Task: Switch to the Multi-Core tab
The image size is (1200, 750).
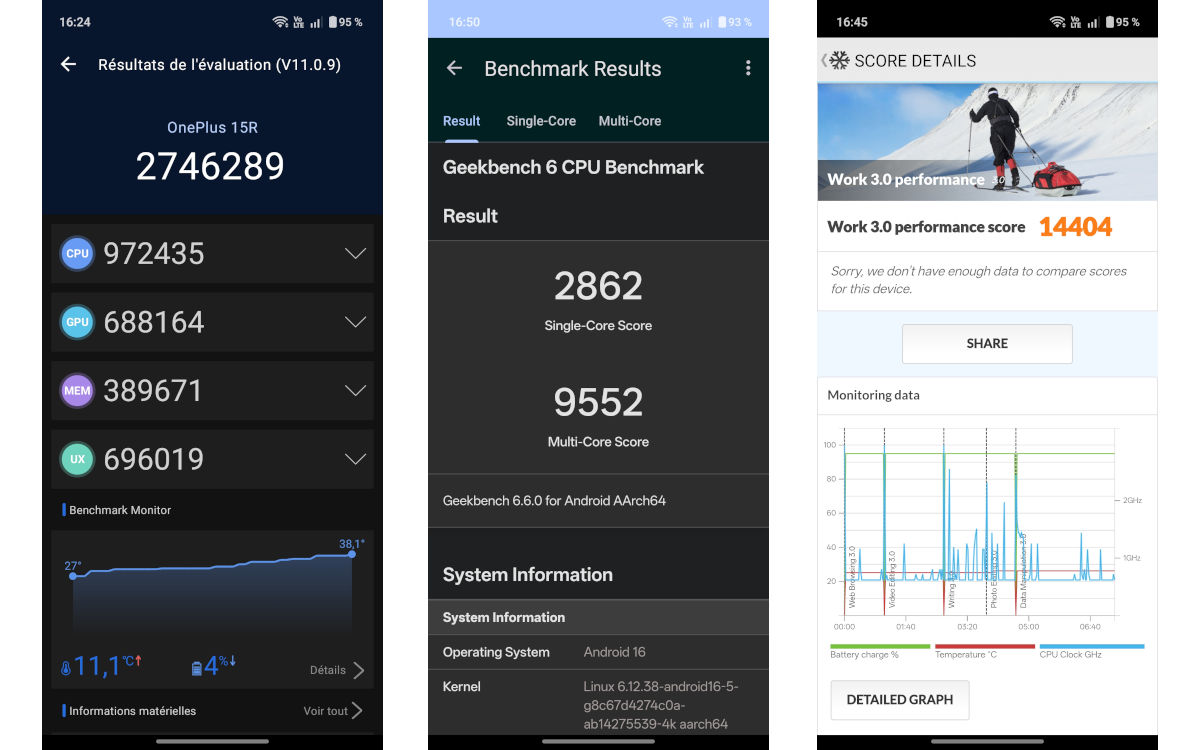Action: [629, 121]
